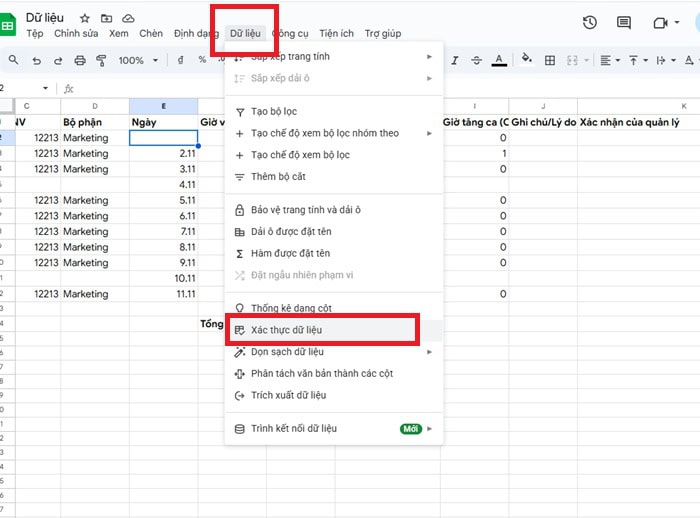Check the cloud save status icon
This screenshot has height=518, width=700.
pyautogui.click(x=129, y=18)
